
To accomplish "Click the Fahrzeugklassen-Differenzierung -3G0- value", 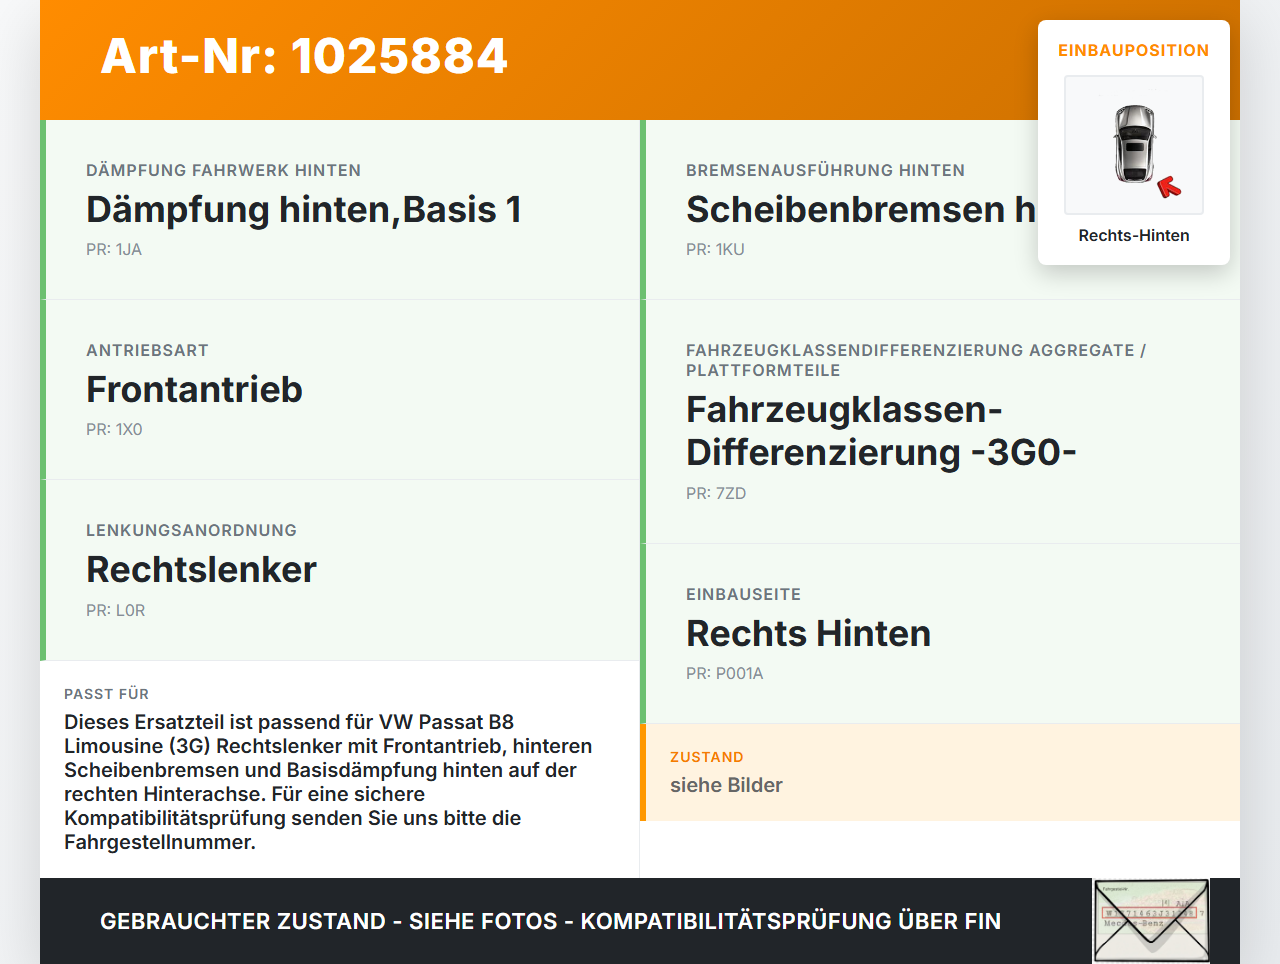I will pyautogui.click(x=881, y=431).
